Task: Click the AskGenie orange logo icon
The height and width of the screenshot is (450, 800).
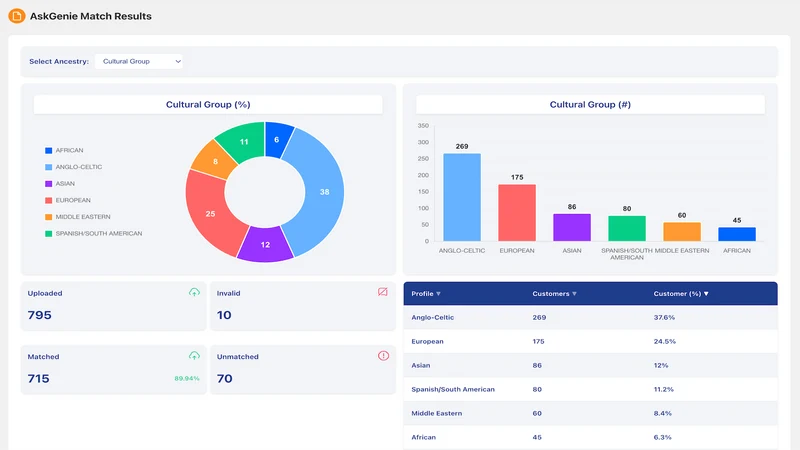Action: (17, 16)
